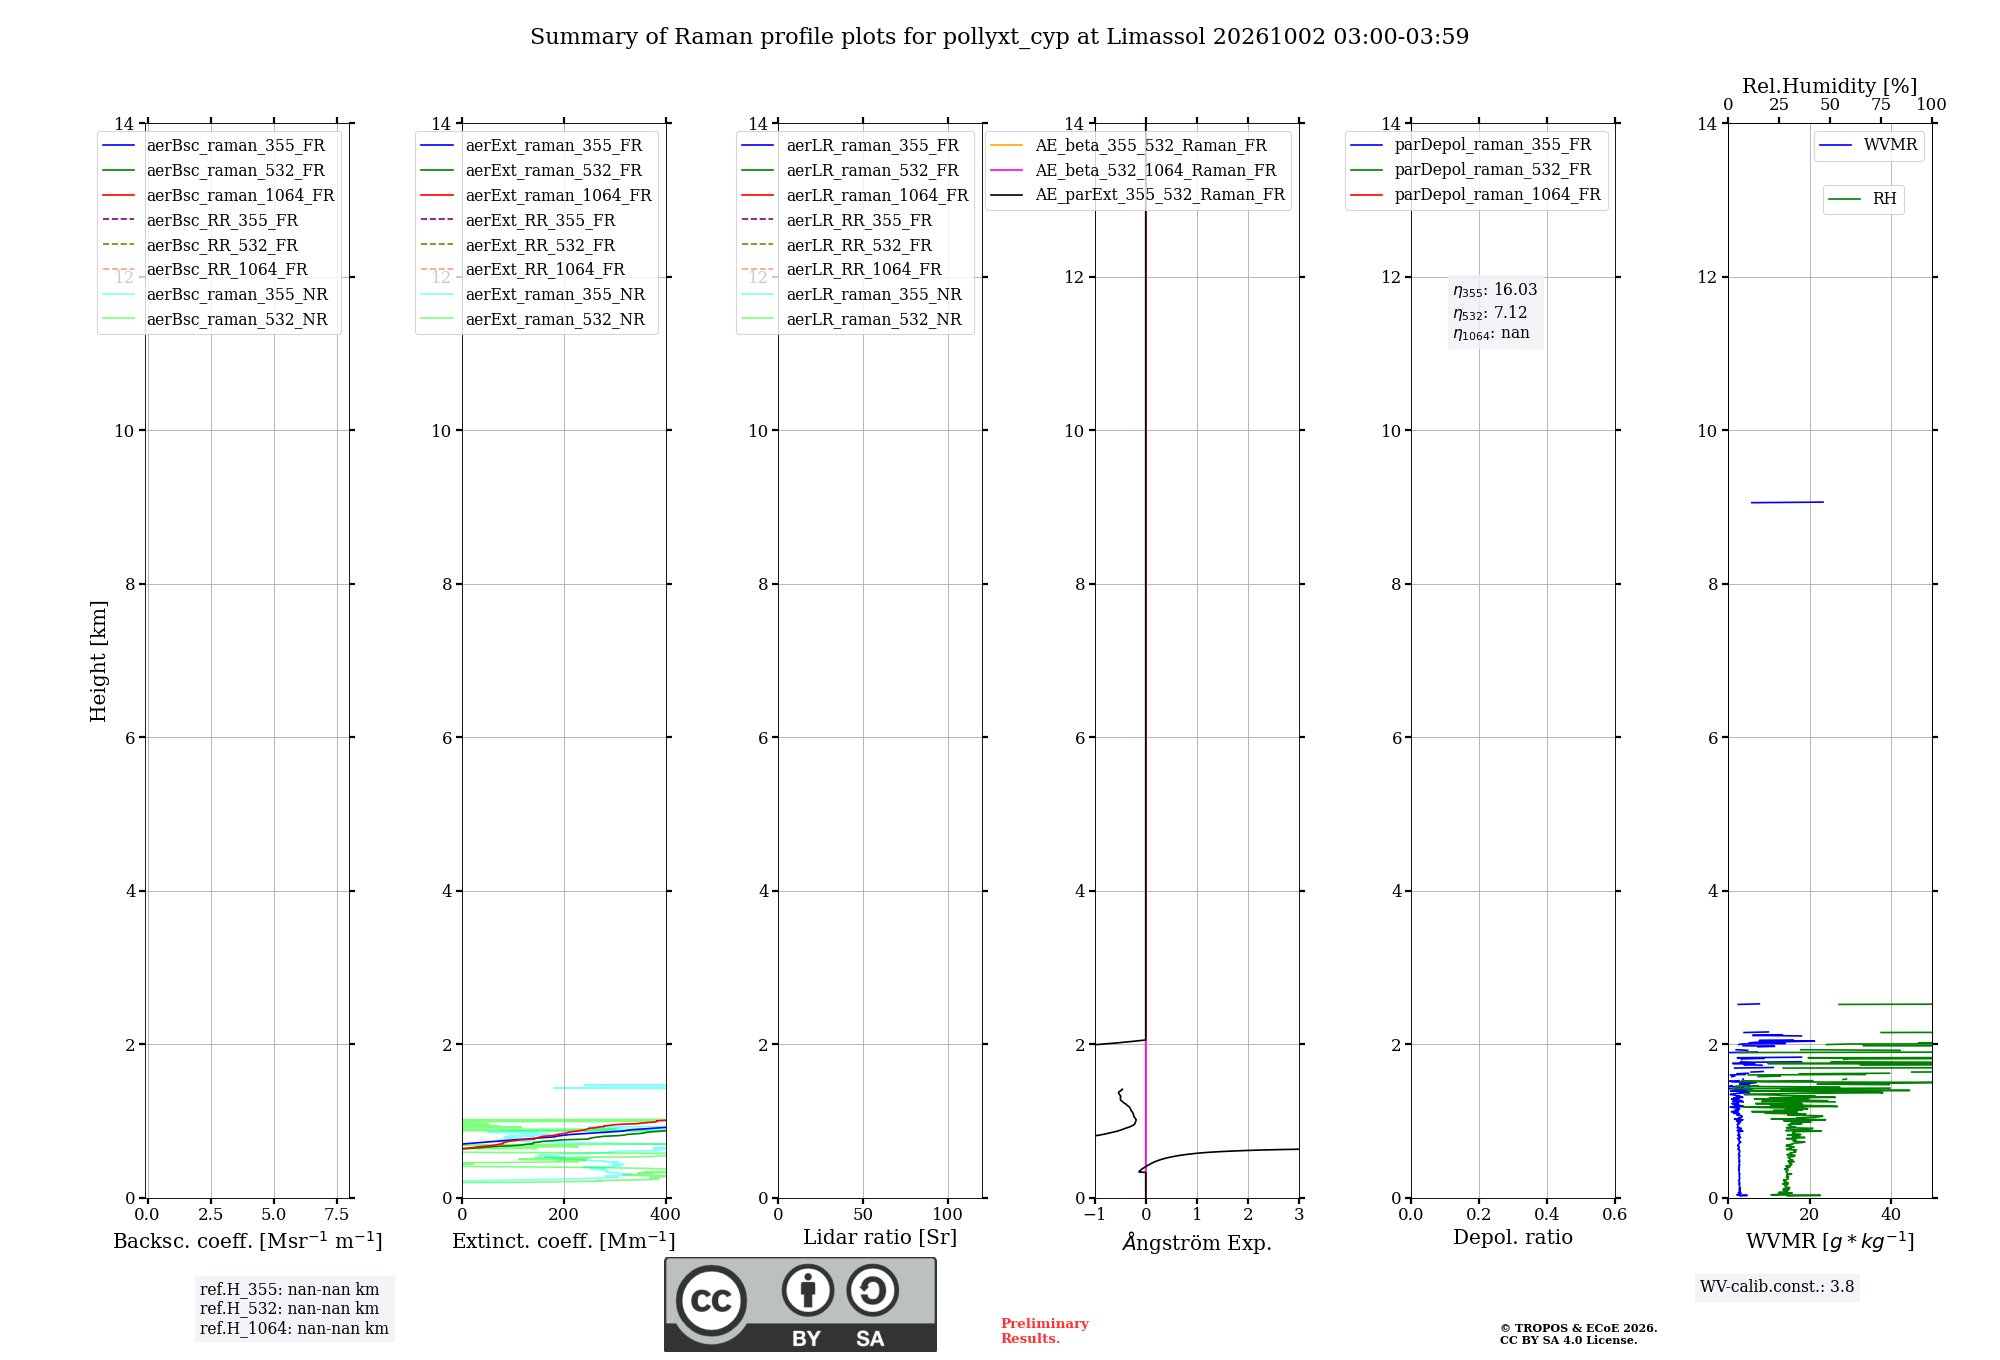The height and width of the screenshot is (1360, 2000).
Task: Click legend entry parDepol_raman_1064_FR
Action: [1476, 195]
